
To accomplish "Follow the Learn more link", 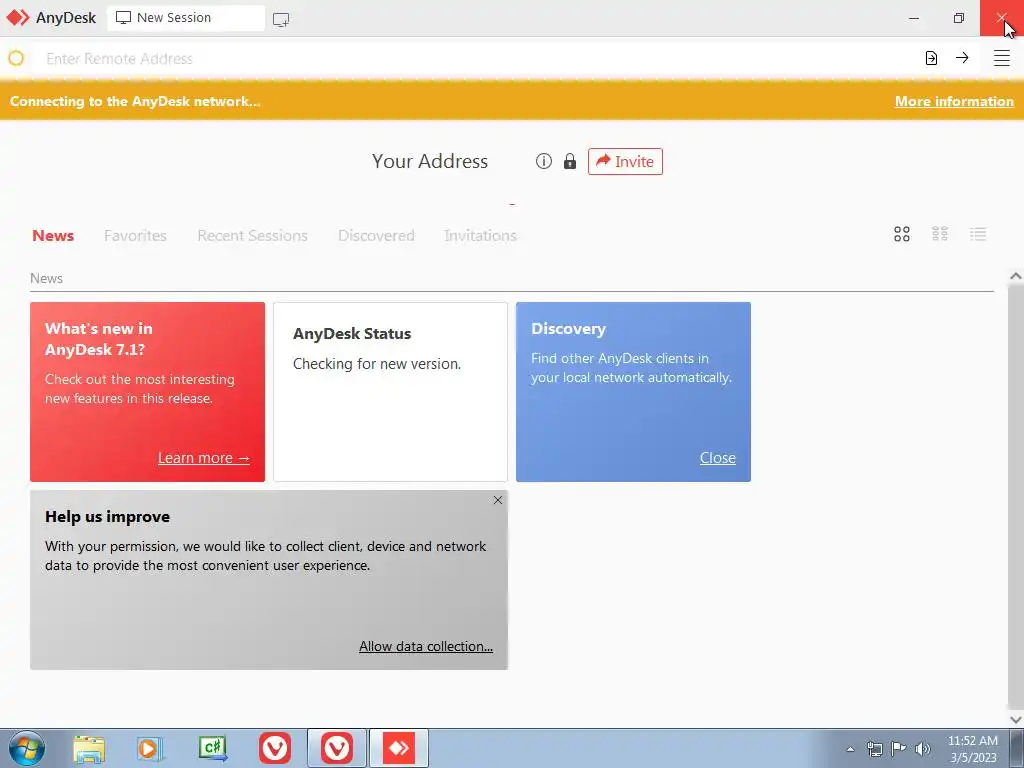I will (204, 458).
